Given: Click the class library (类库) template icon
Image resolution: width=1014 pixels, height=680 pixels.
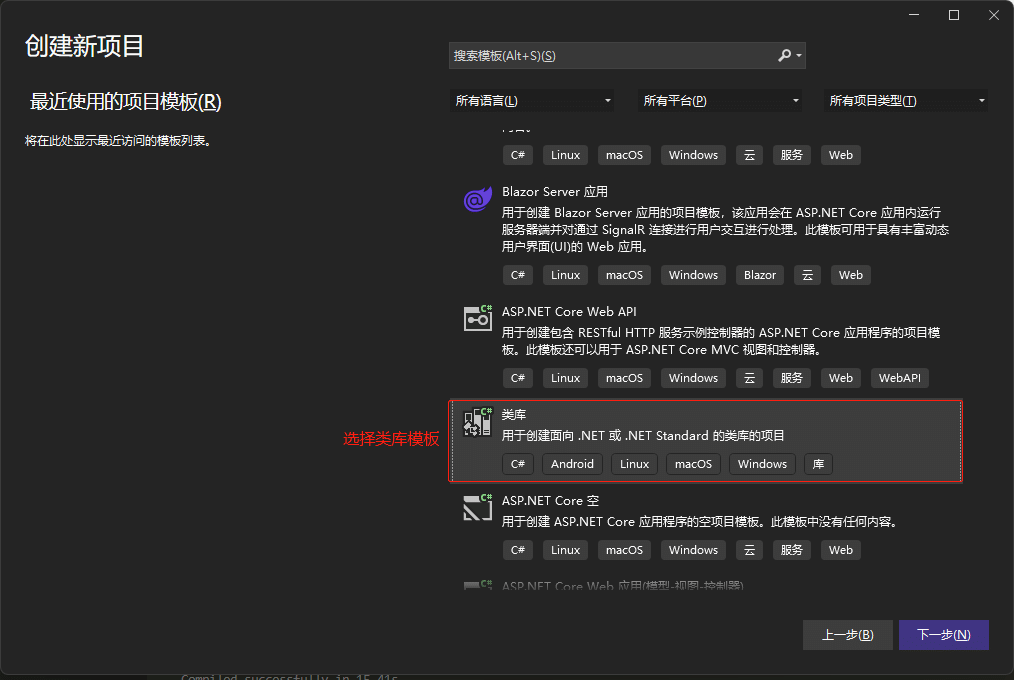Looking at the screenshot, I should coord(478,421).
